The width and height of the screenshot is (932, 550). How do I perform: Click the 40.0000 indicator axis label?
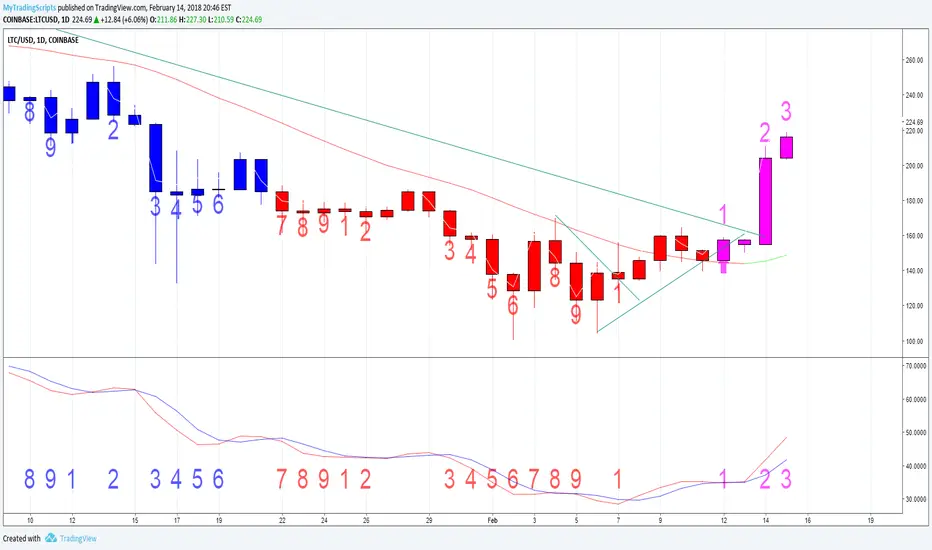[x=915, y=466]
